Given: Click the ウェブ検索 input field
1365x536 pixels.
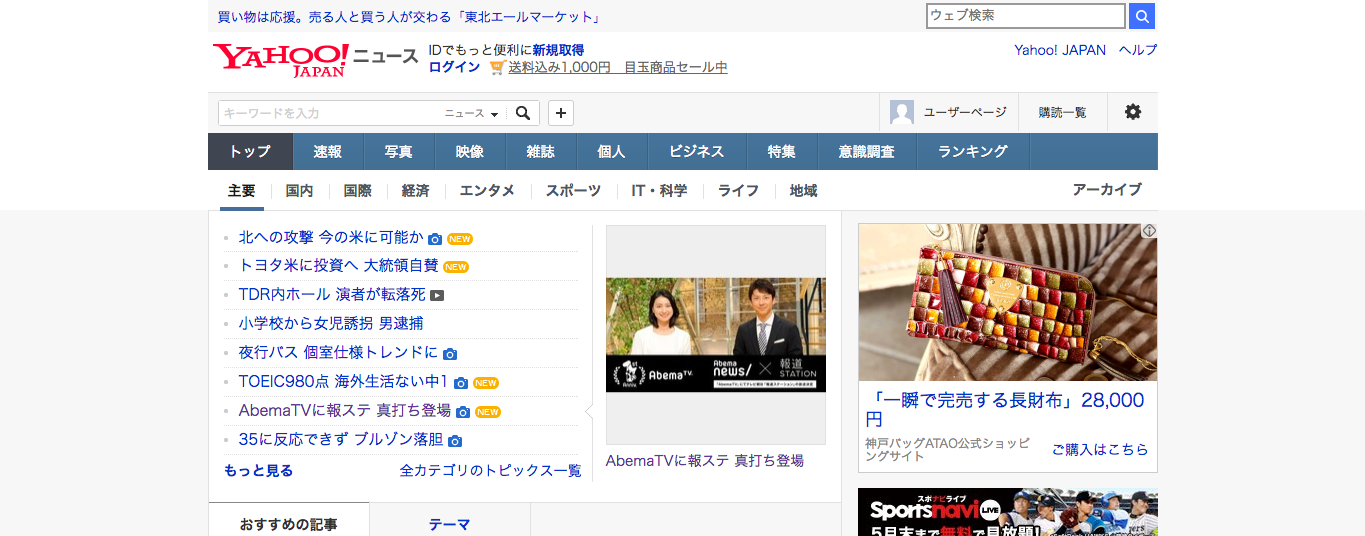Looking at the screenshot, I should [x=1025, y=16].
